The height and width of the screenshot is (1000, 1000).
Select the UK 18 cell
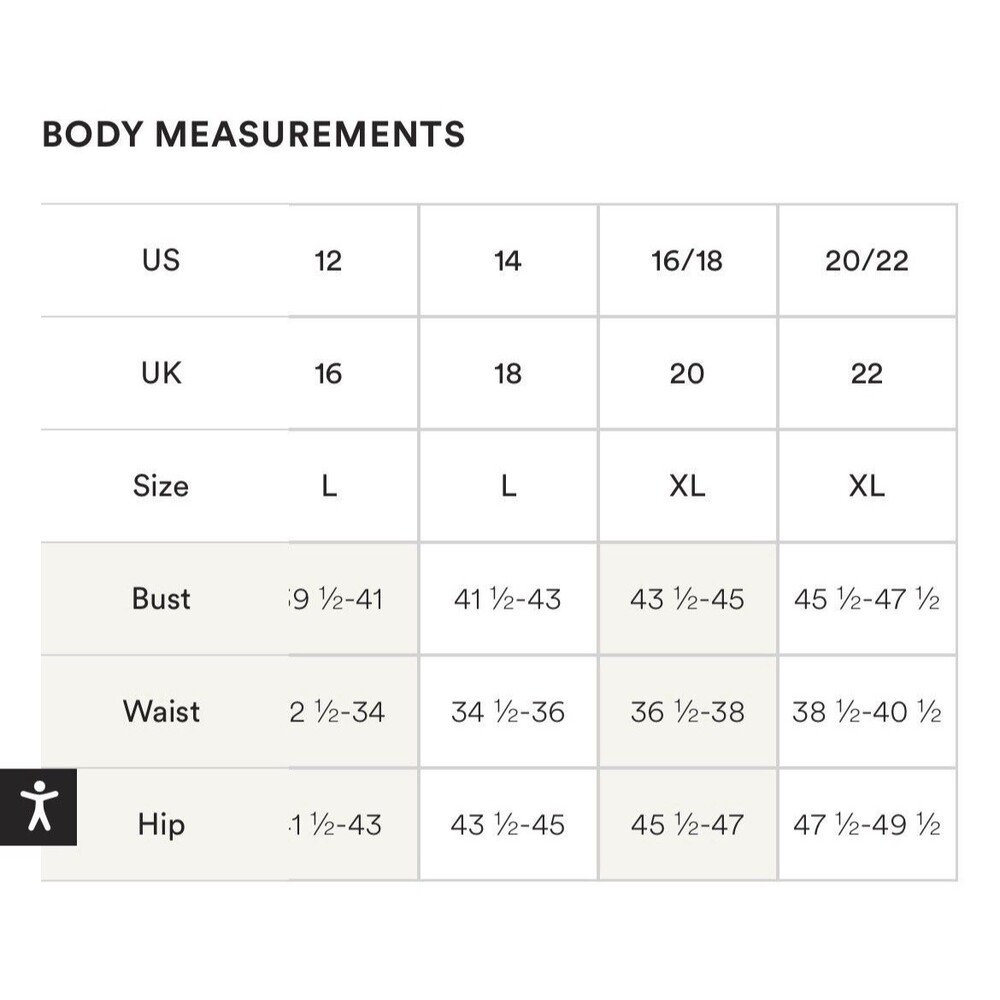click(x=508, y=373)
